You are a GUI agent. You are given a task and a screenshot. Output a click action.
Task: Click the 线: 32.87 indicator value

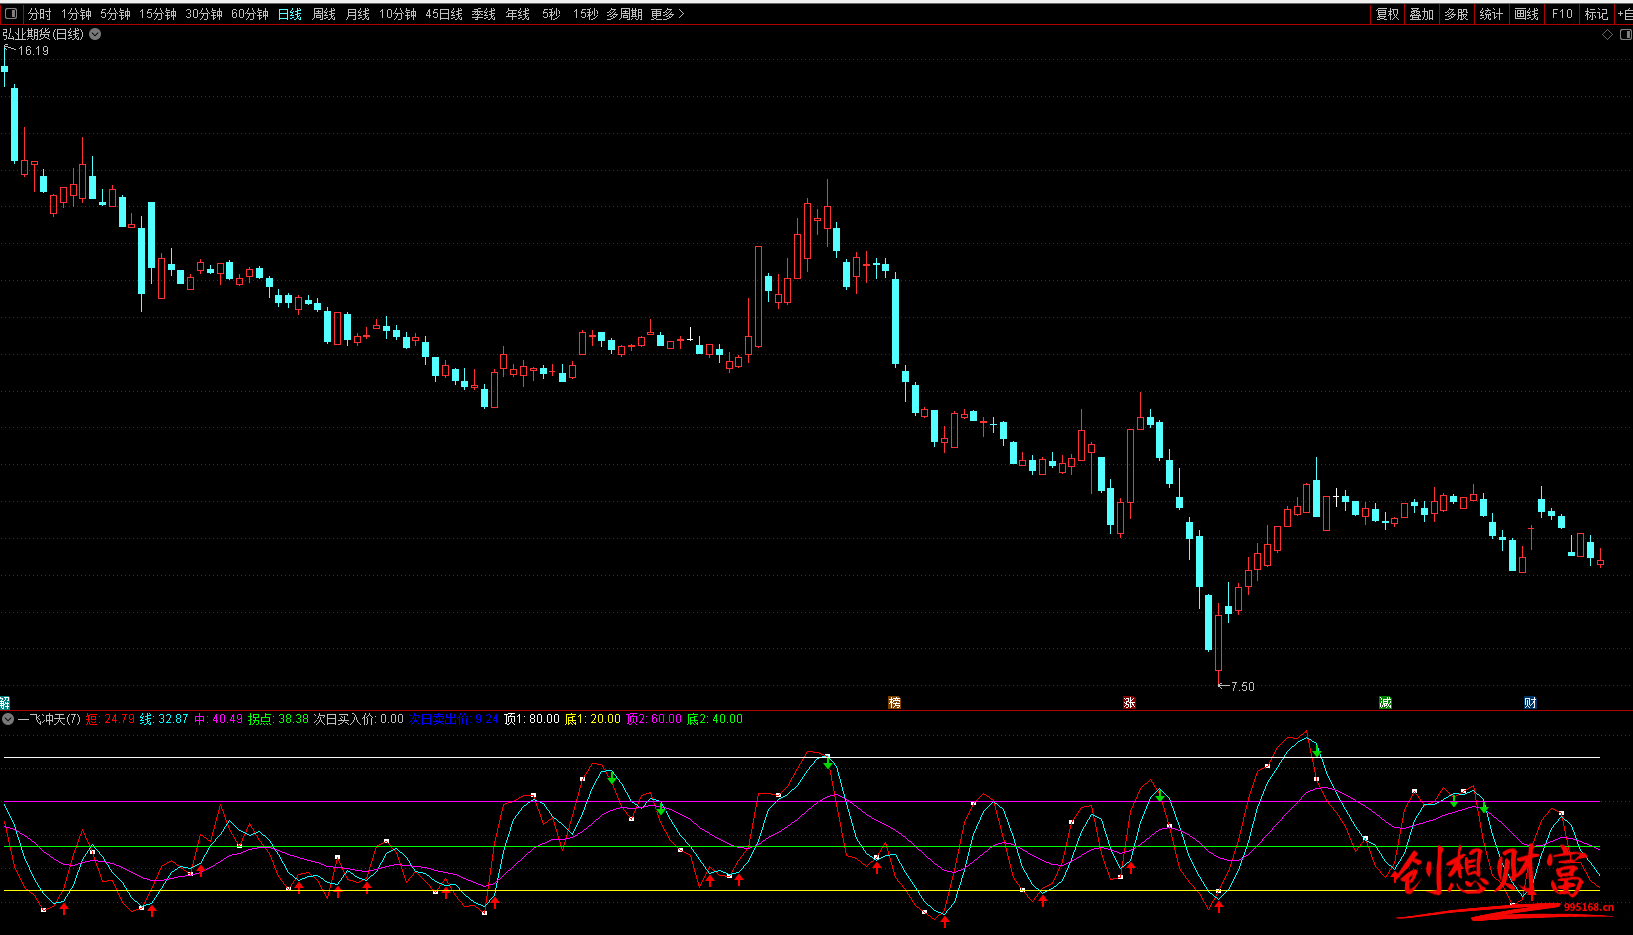point(164,719)
